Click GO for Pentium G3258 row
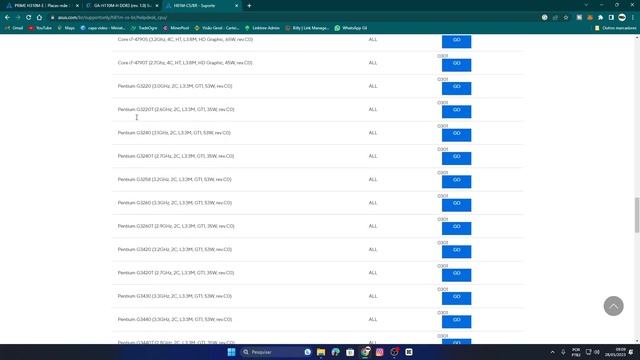 click(x=456, y=181)
